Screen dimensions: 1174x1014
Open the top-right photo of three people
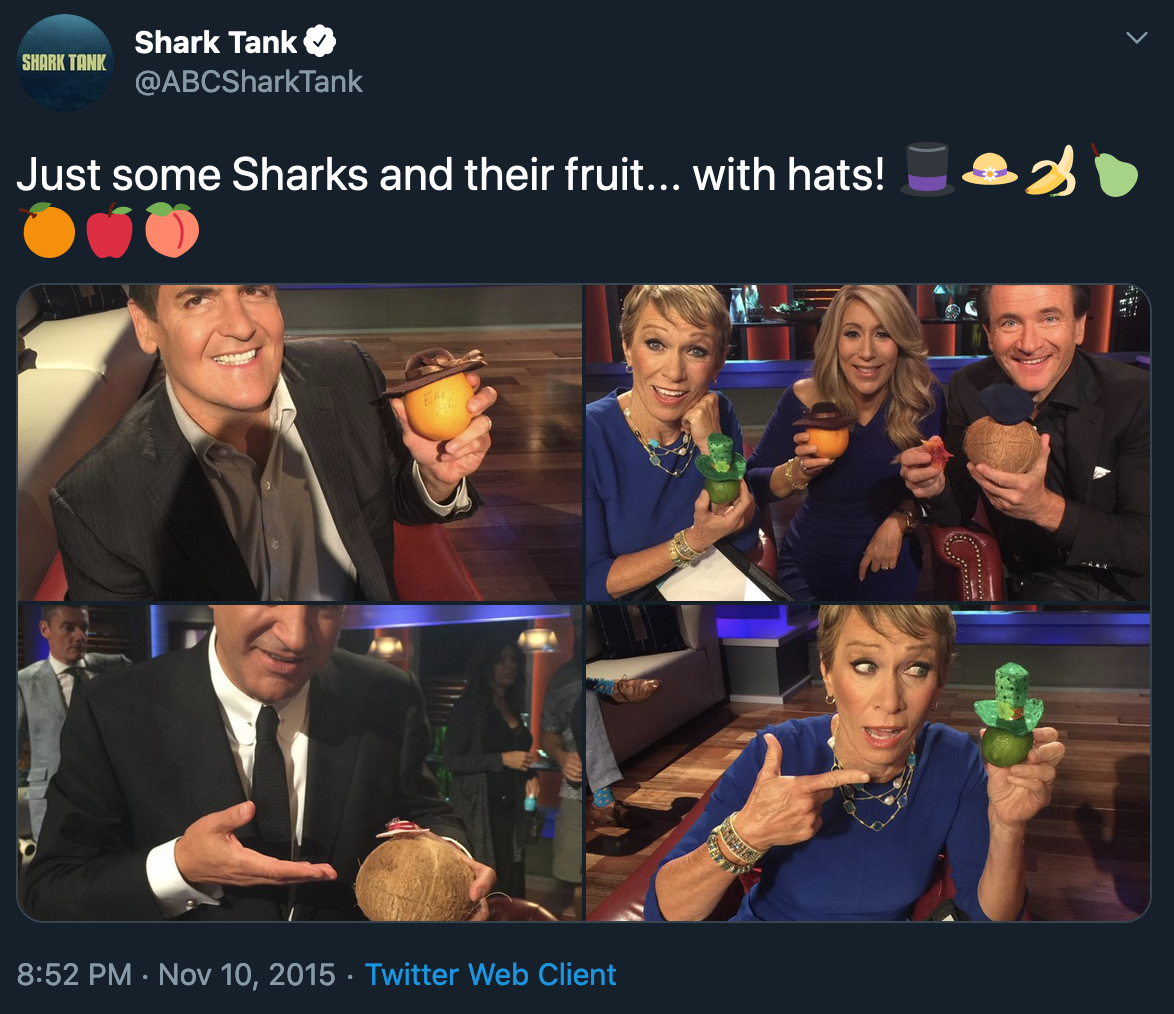[867, 443]
